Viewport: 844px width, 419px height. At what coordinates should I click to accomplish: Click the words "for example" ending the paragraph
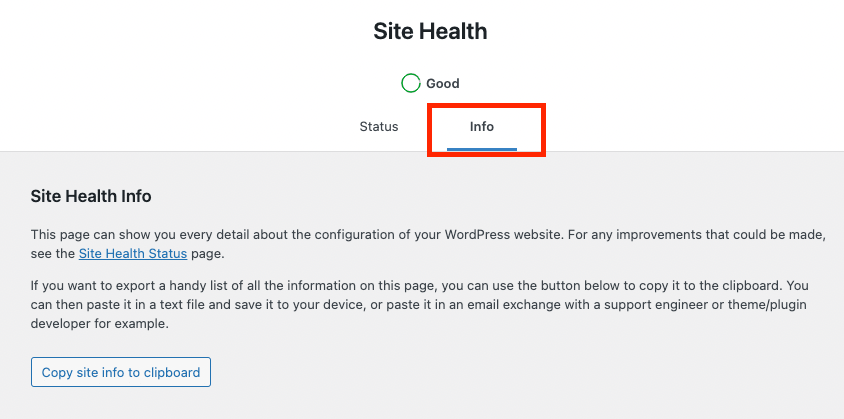(x=141, y=325)
